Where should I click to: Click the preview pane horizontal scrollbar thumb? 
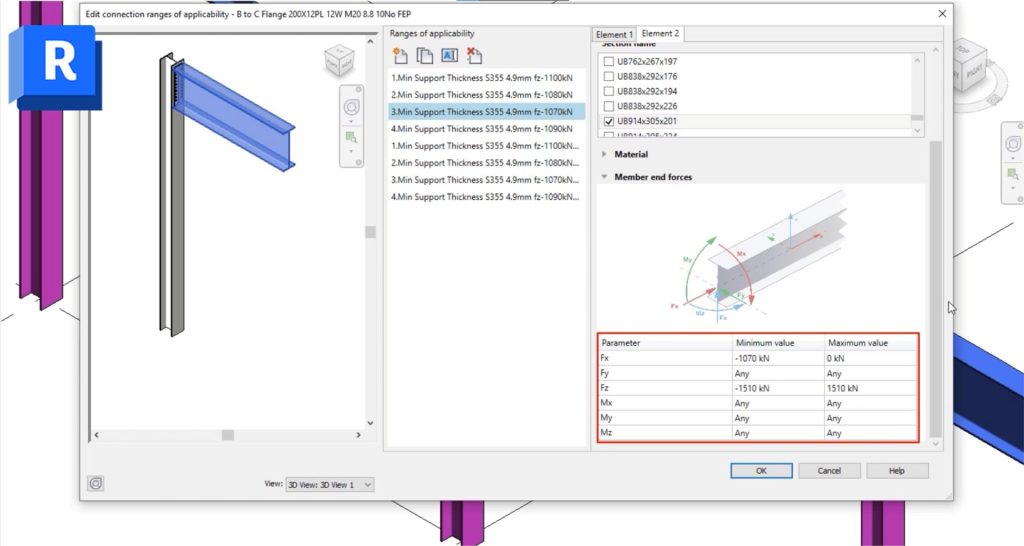(x=228, y=435)
